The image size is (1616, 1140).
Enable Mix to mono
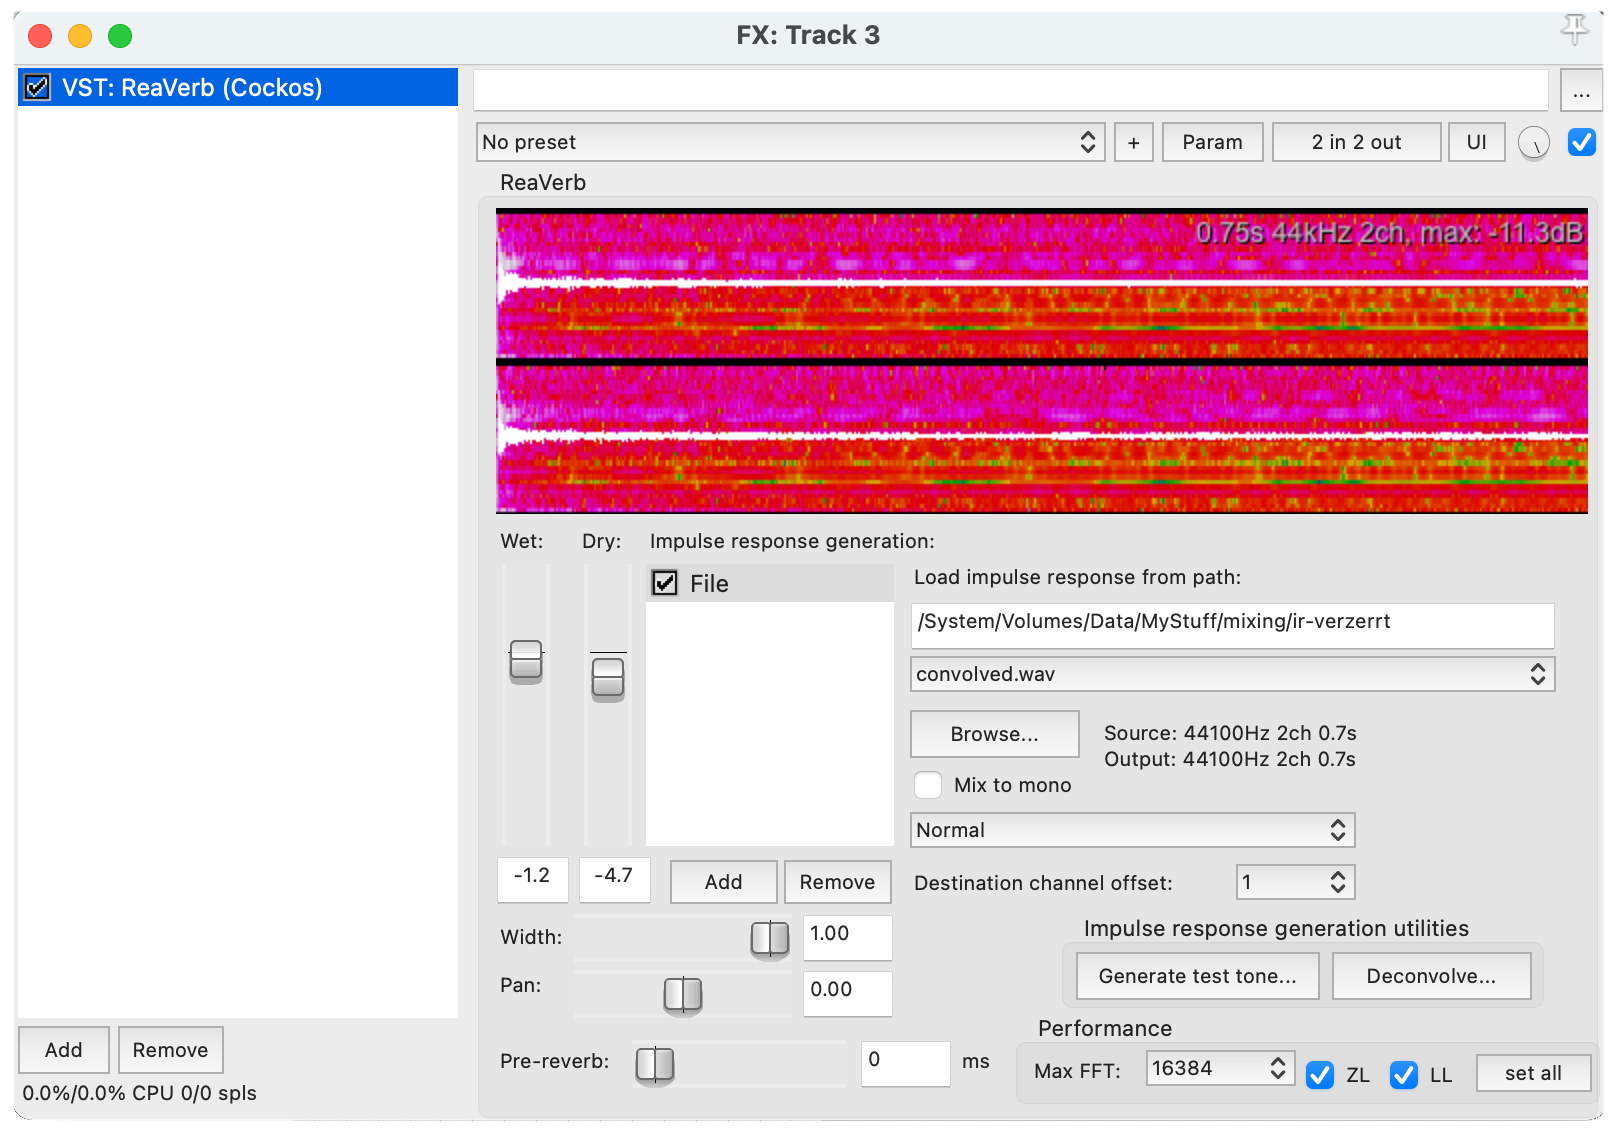click(928, 785)
